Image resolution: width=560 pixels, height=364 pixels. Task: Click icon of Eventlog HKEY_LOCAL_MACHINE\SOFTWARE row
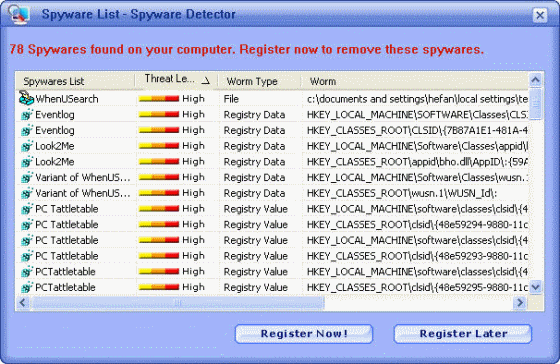pos(27,115)
